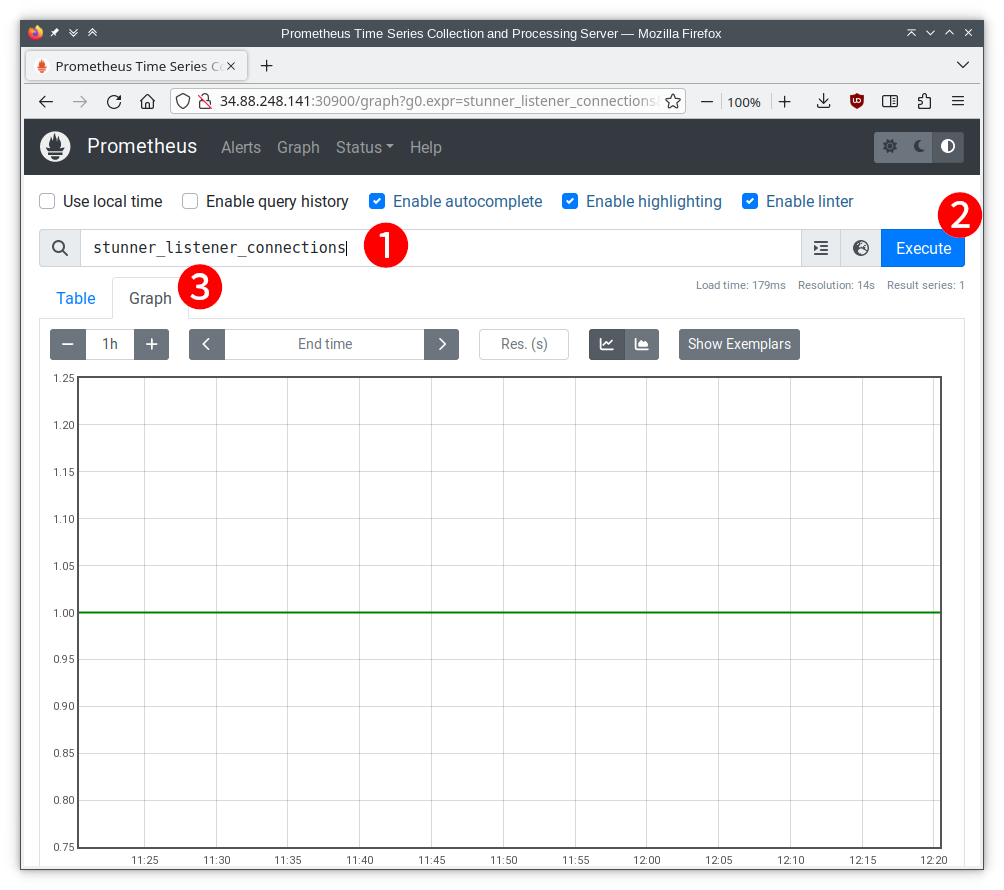Click the tracking protection shield icon
The width and height of the screenshot is (1004, 890).
183,101
